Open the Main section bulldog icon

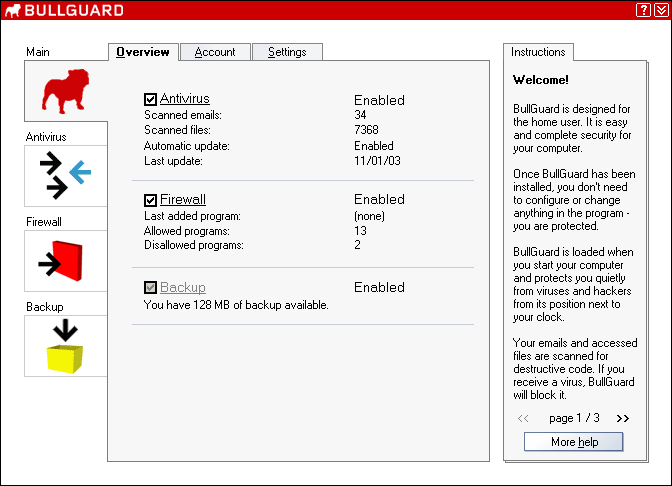coord(66,91)
